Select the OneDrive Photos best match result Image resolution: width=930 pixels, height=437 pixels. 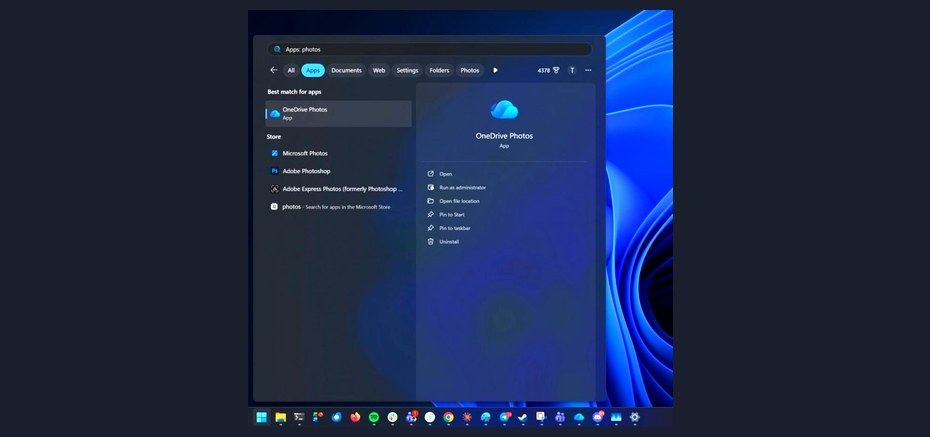(x=339, y=113)
